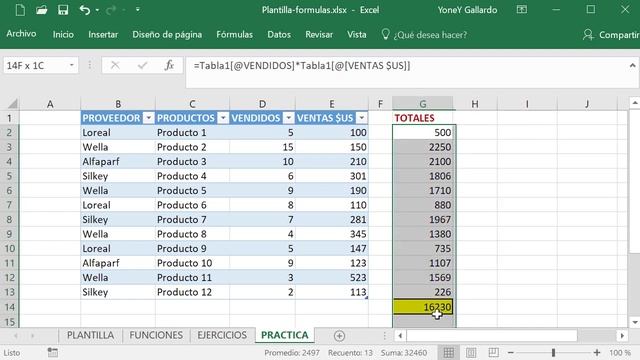Viewport: 640px width, 360px height.
Task: Select the cell containing 2250
Action: point(423,147)
